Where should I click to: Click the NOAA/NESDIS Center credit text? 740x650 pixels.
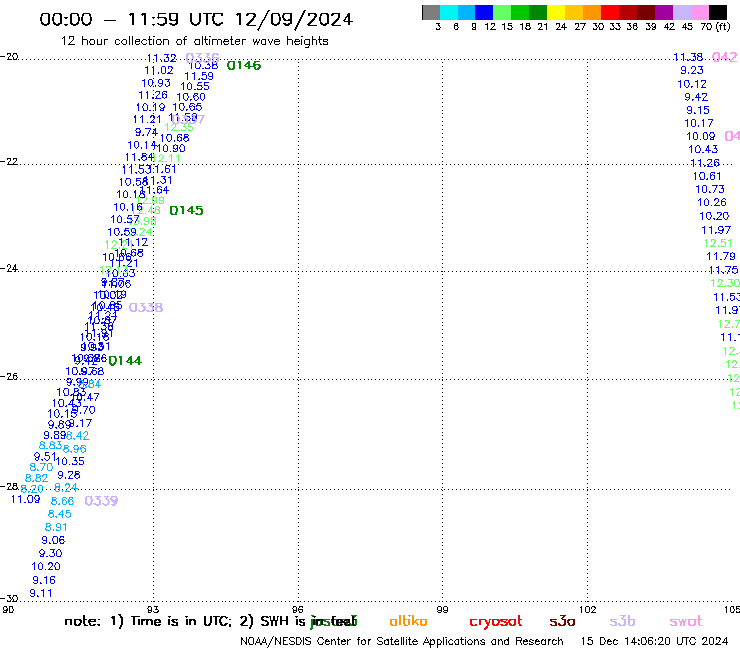[402, 642]
